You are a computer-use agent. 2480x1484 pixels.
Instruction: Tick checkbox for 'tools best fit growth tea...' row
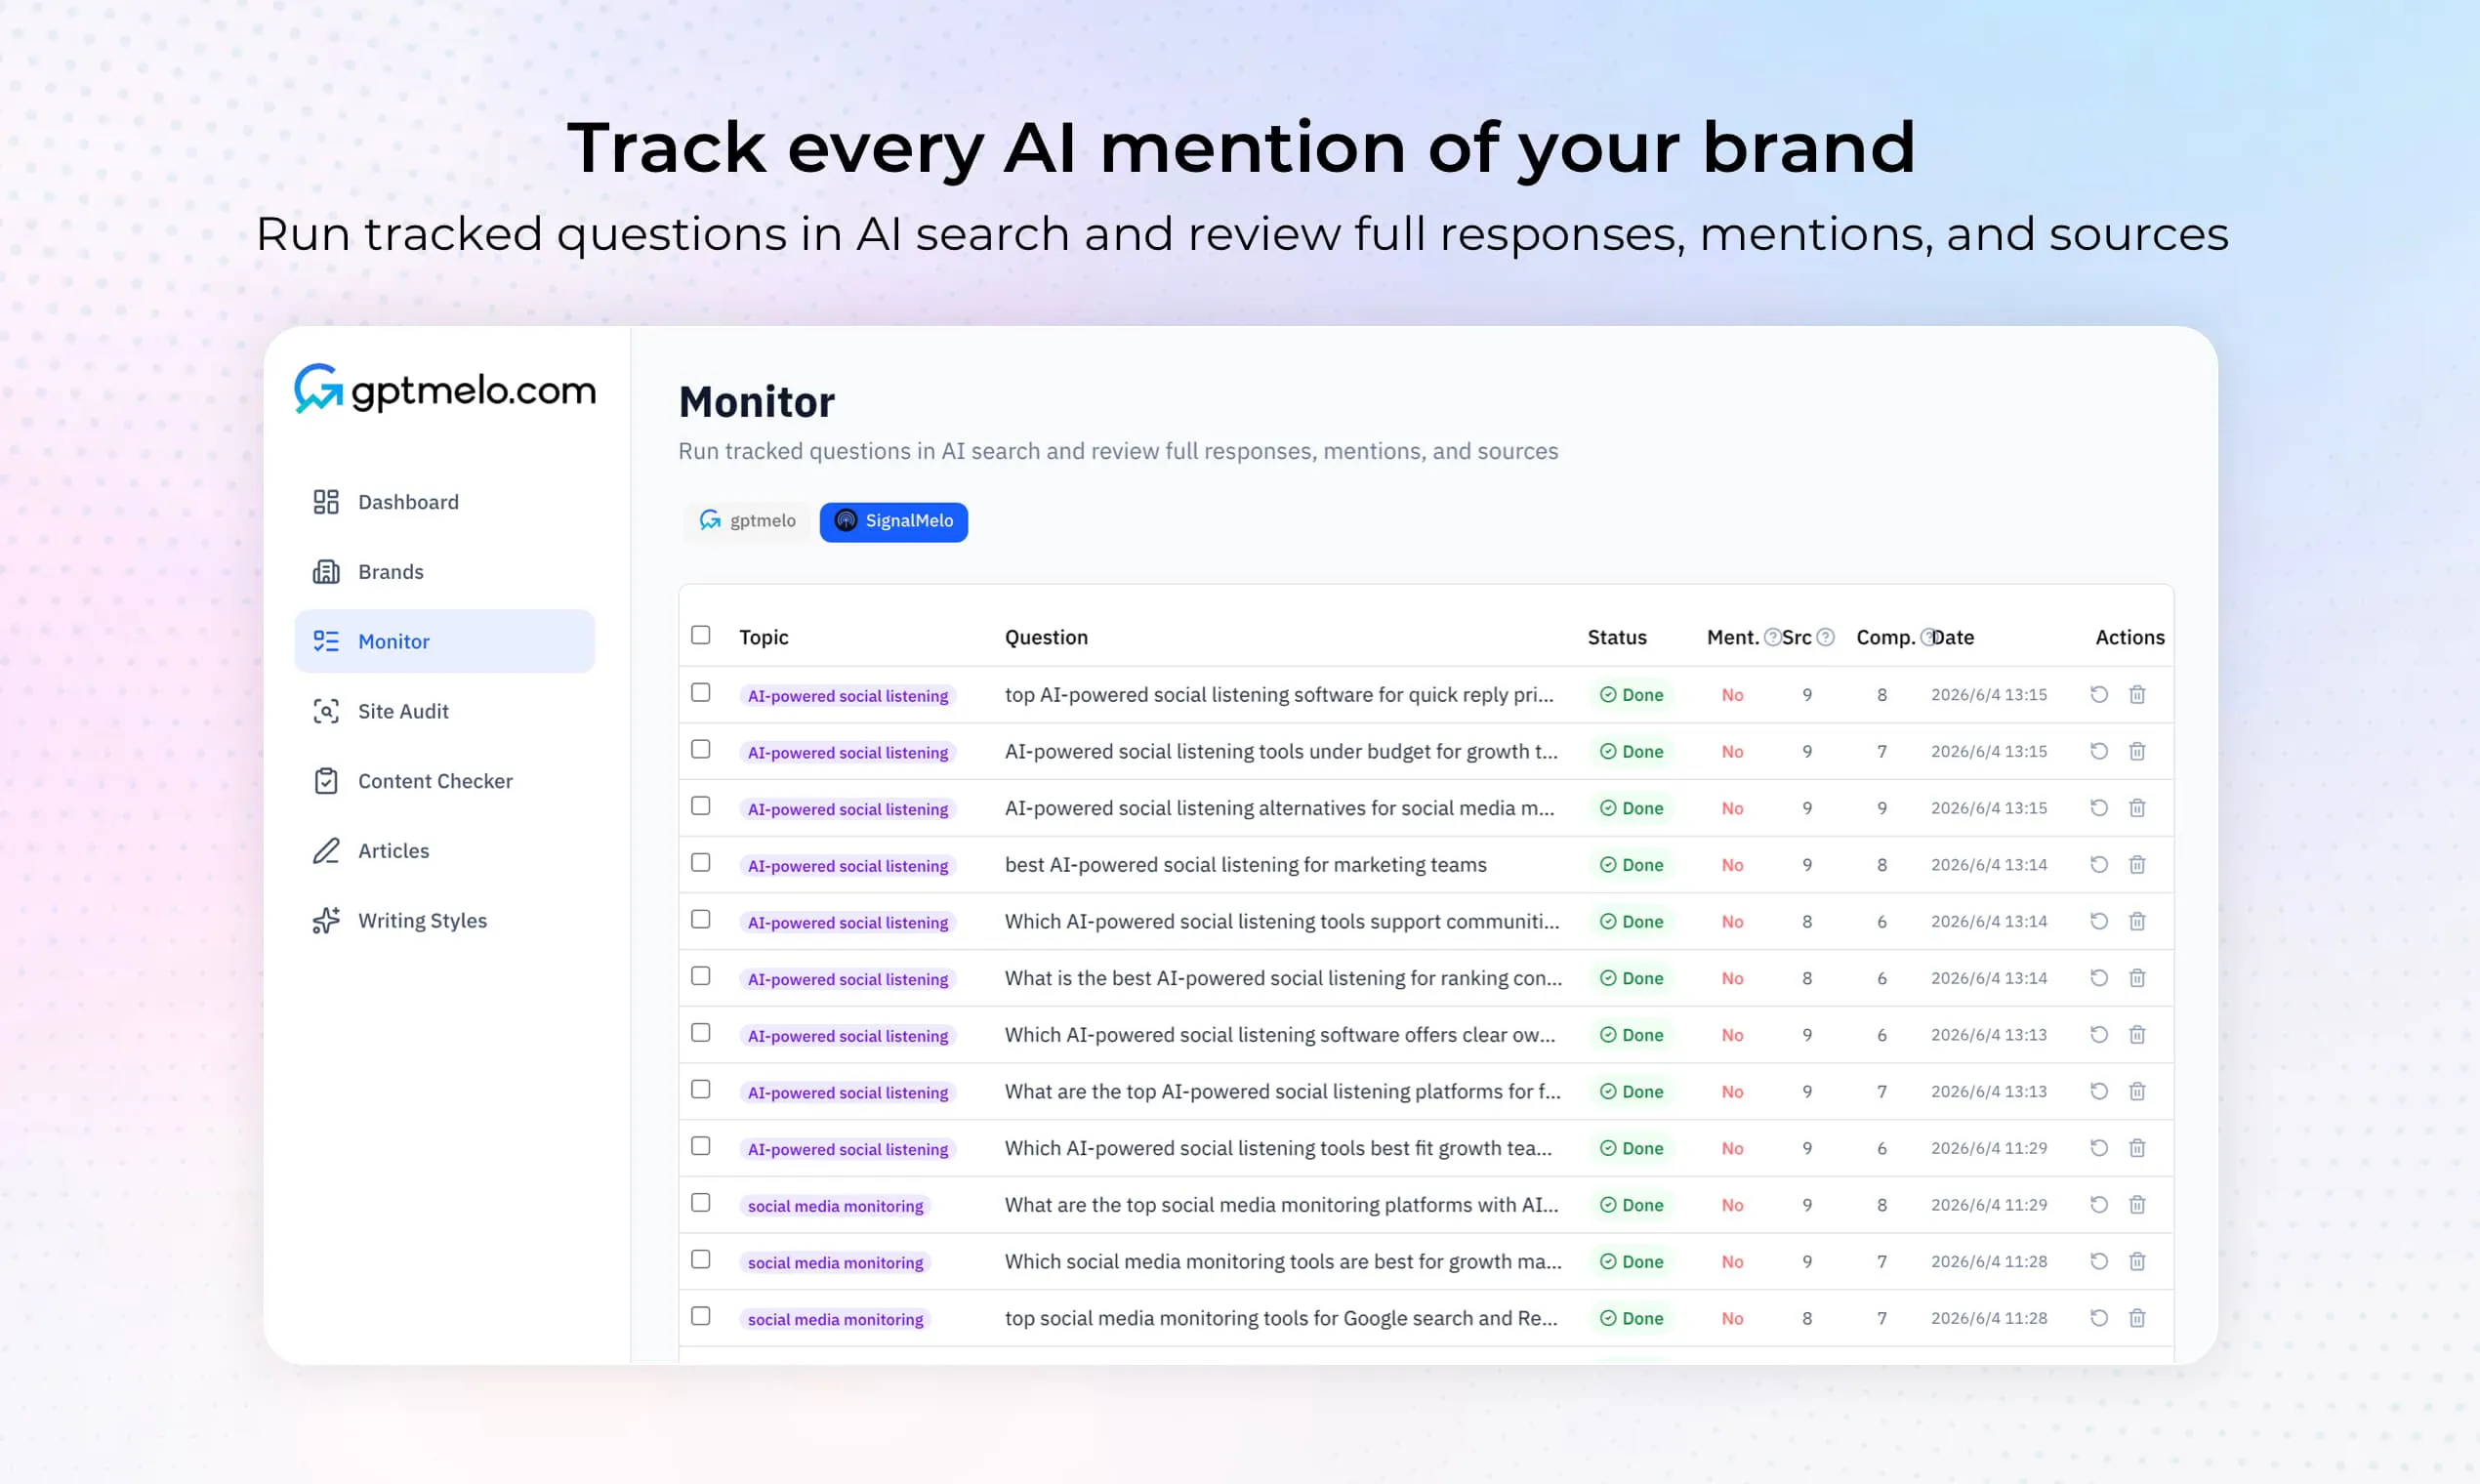(x=701, y=1146)
